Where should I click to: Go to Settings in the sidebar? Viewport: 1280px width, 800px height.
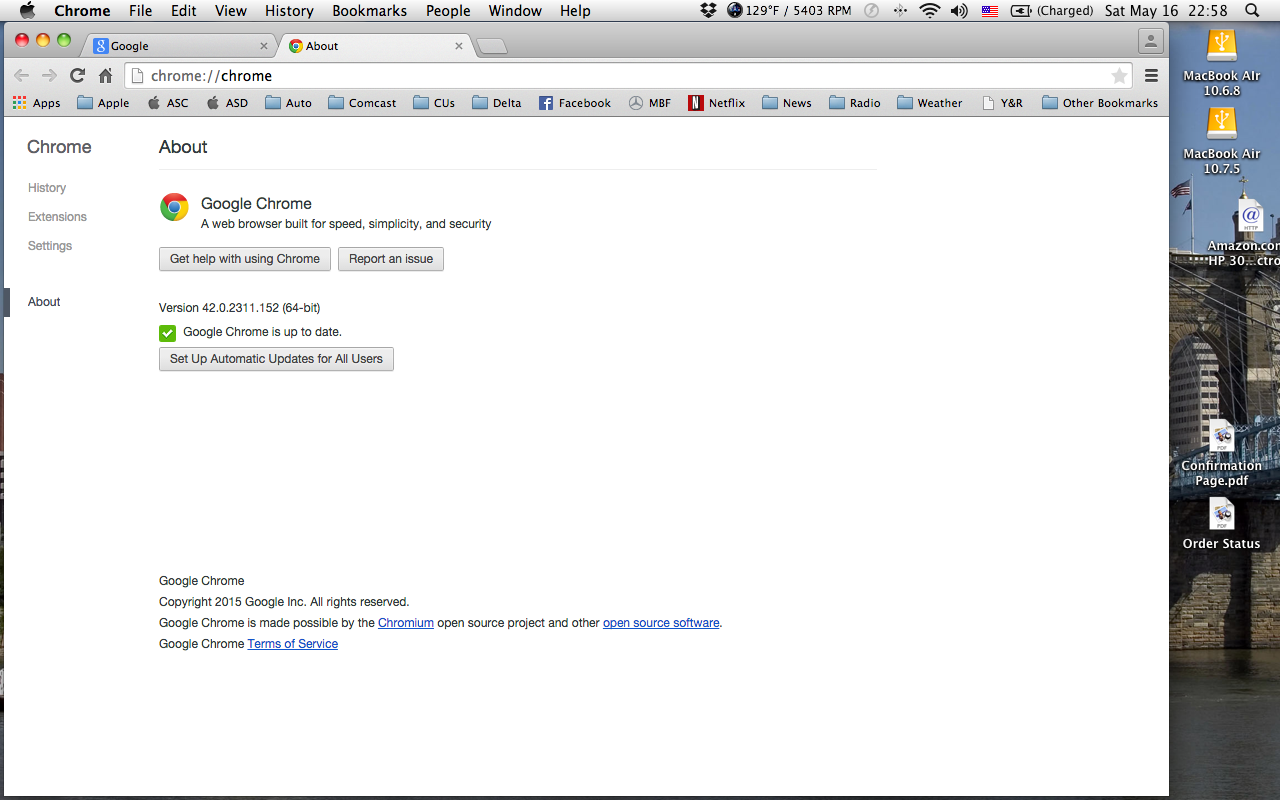pyautogui.click(x=50, y=246)
